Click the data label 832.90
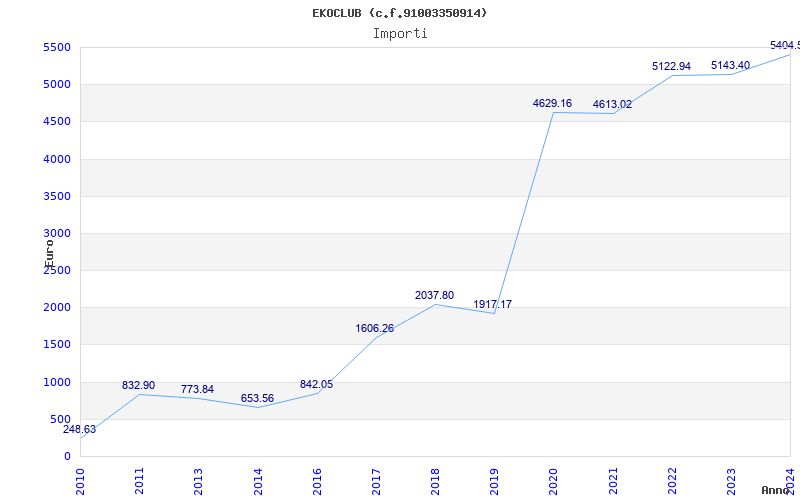This screenshot has height=500, width=800. pyautogui.click(x=138, y=386)
